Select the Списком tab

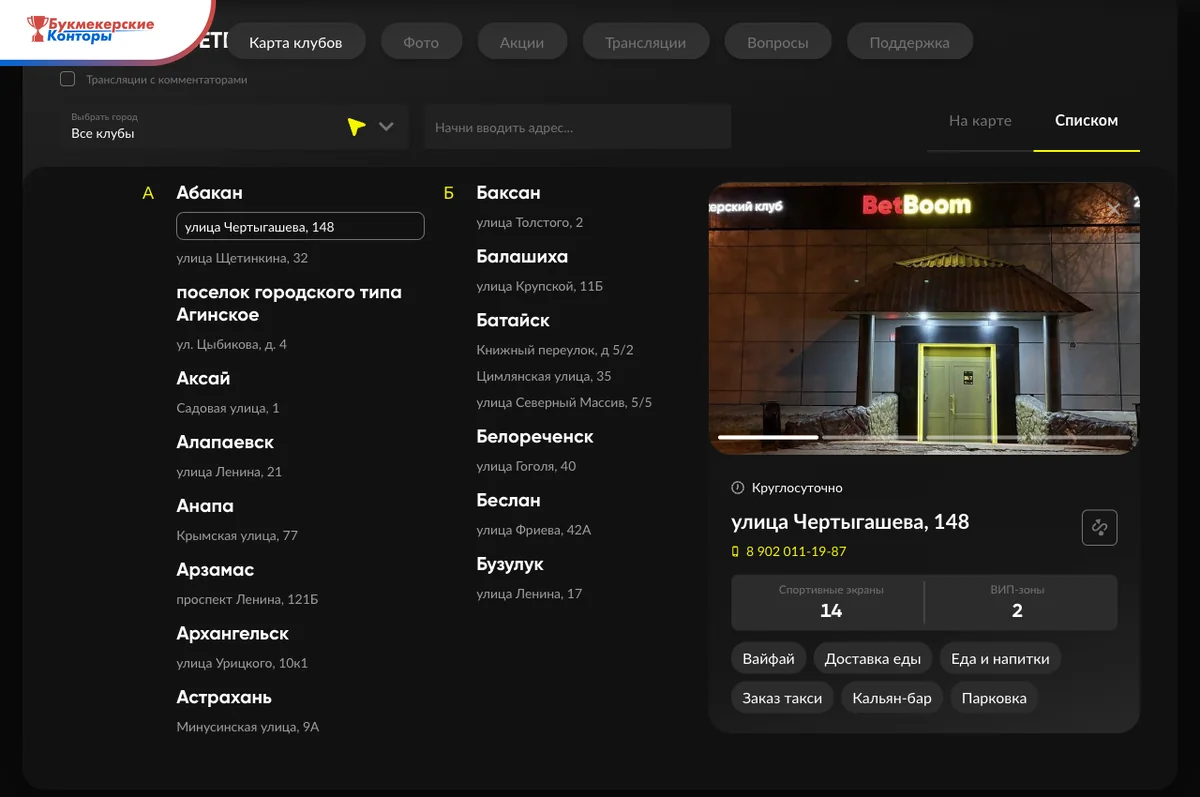[1086, 121]
